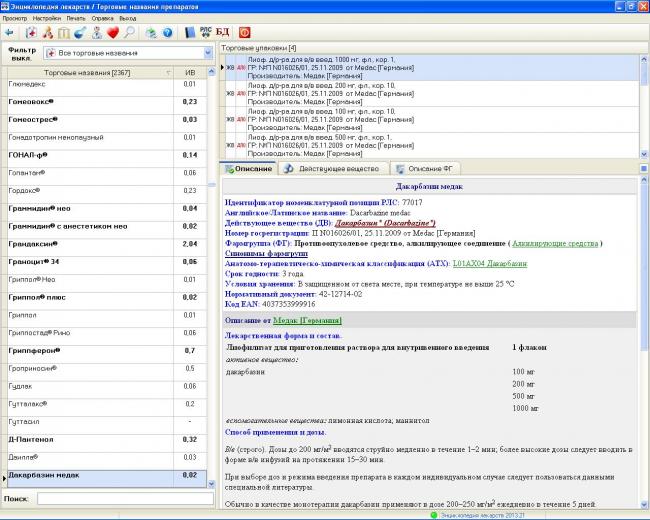Click the red power exit icon
The image size is (650, 520).
tap(245, 32)
